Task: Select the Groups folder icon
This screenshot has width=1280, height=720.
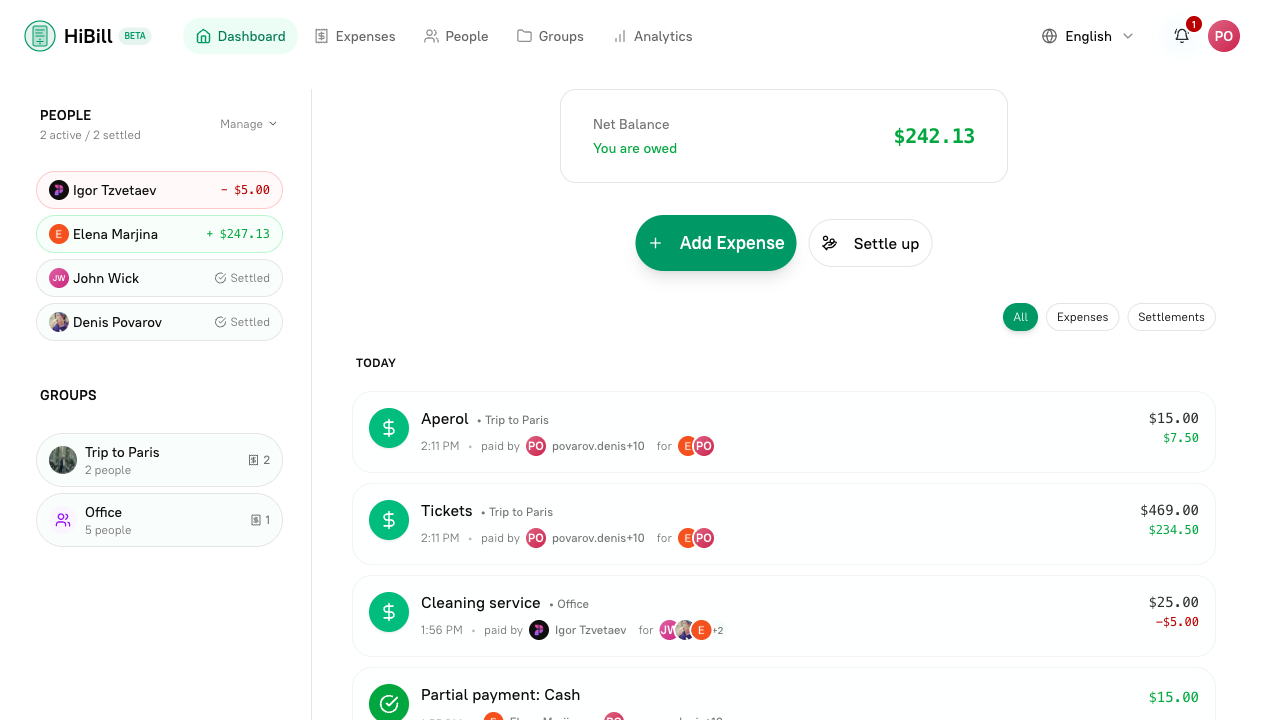Action: (x=523, y=36)
